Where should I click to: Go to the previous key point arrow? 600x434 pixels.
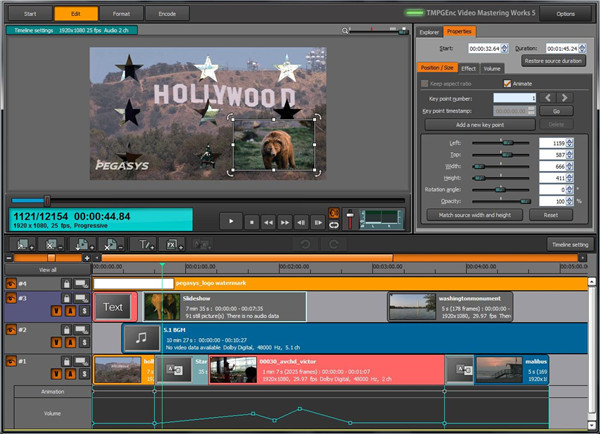(549, 97)
